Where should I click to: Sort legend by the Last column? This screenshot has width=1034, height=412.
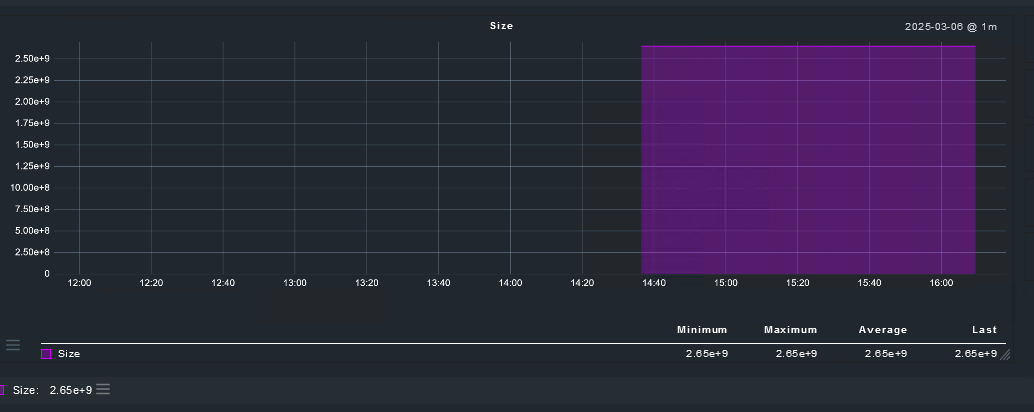click(x=984, y=330)
